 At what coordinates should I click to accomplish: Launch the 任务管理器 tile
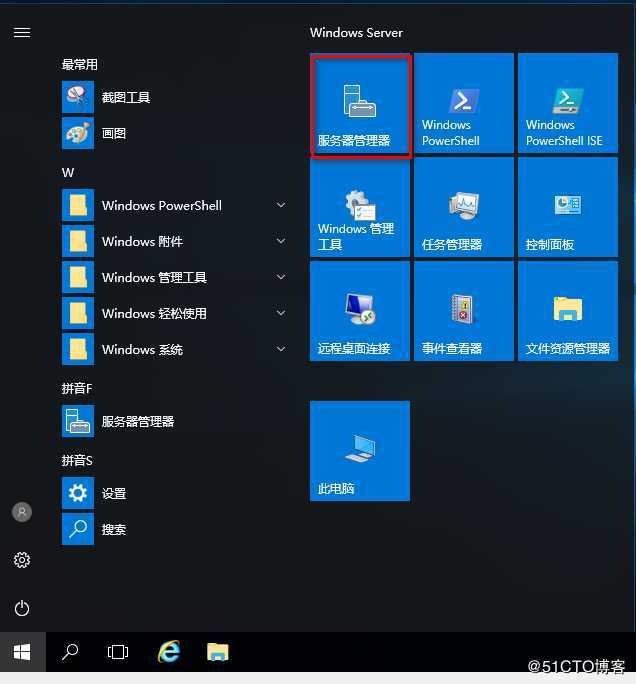pos(464,207)
